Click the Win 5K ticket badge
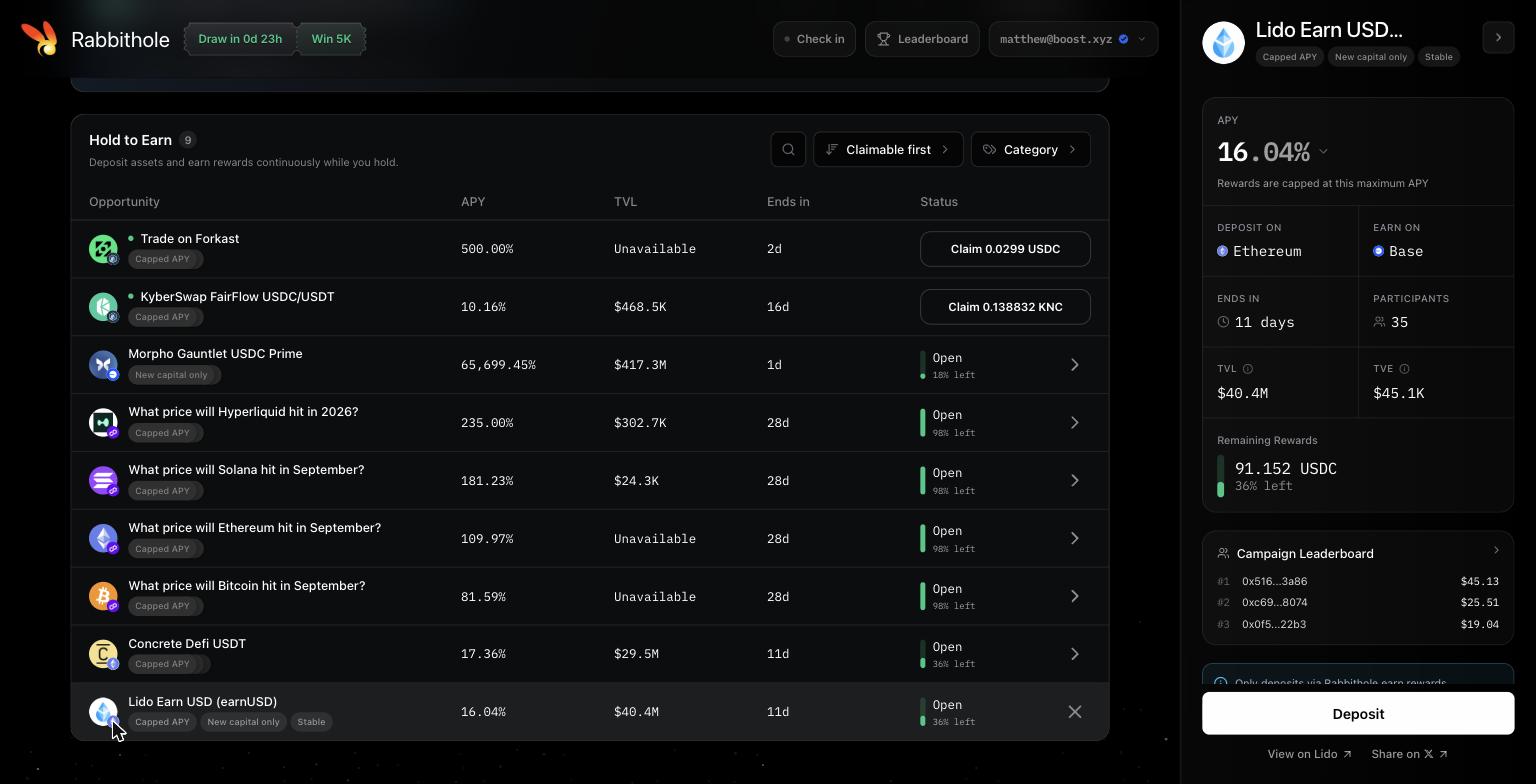 (331, 39)
